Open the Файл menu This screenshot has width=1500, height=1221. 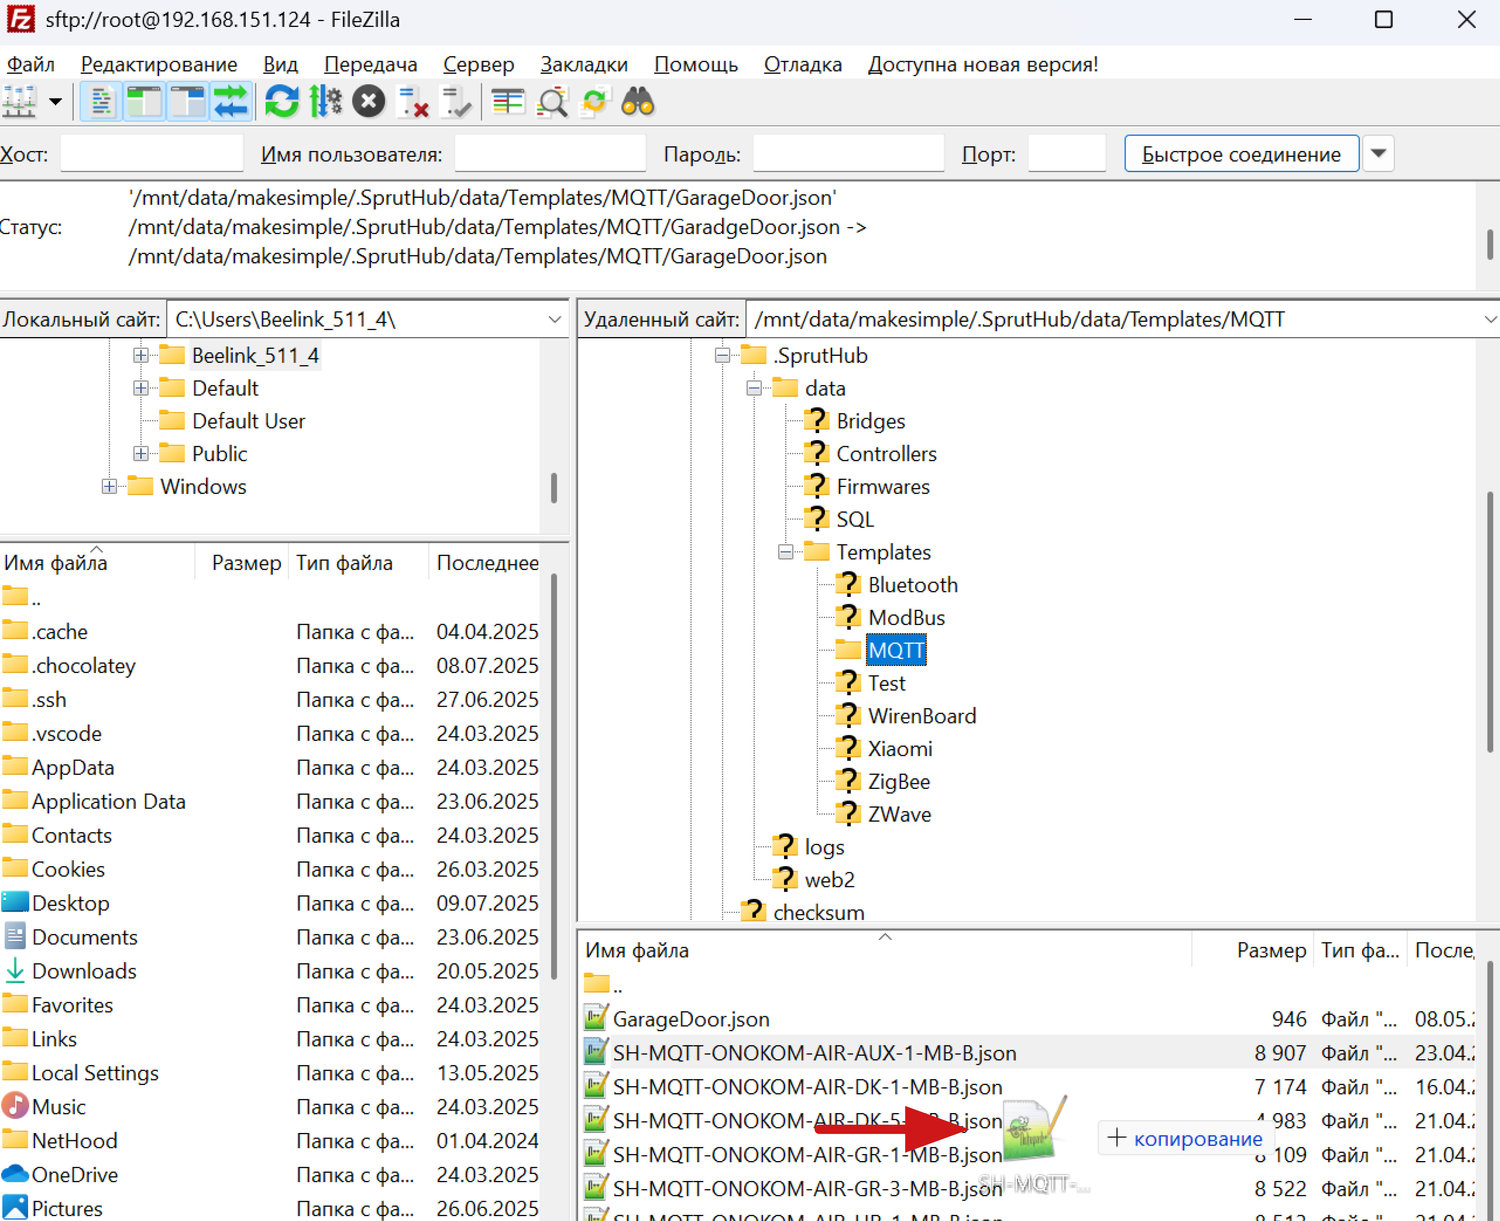coord(30,64)
